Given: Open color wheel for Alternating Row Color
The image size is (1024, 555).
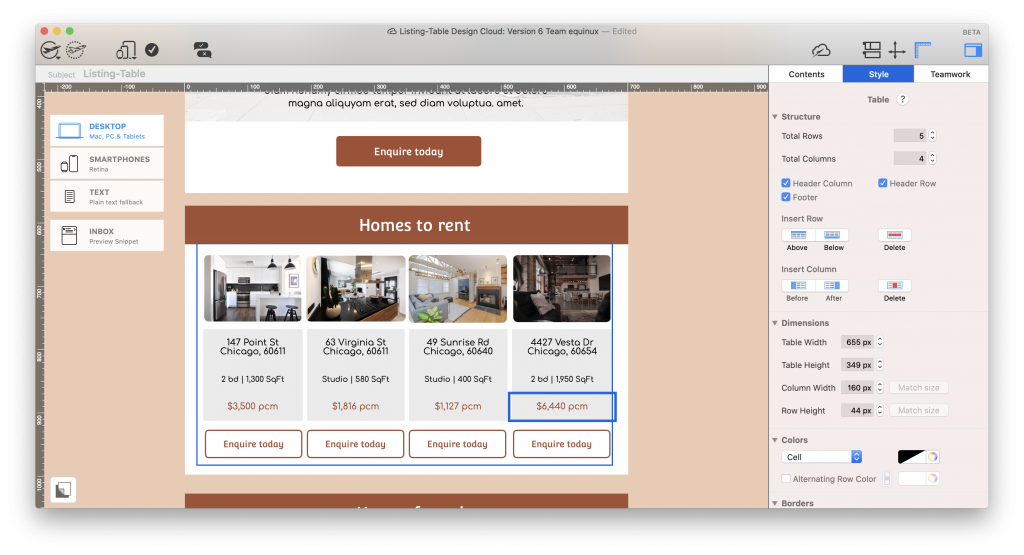Looking at the screenshot, I should coord(933,479).
